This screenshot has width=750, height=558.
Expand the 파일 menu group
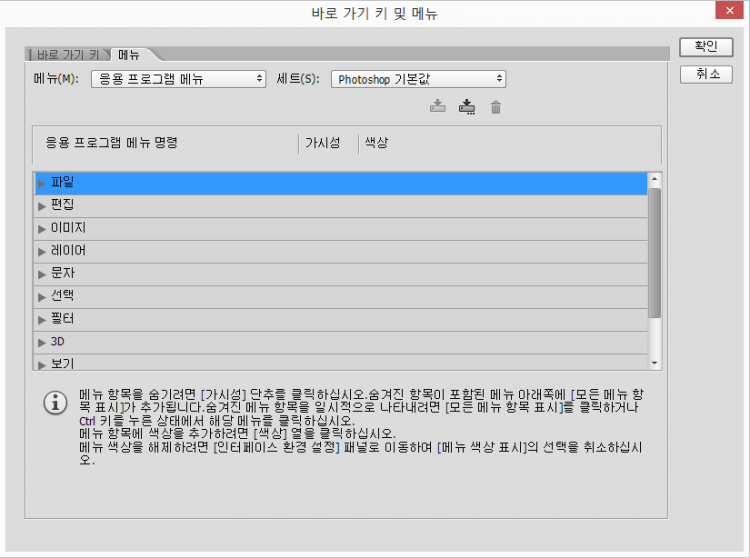[x=42, y=183]
